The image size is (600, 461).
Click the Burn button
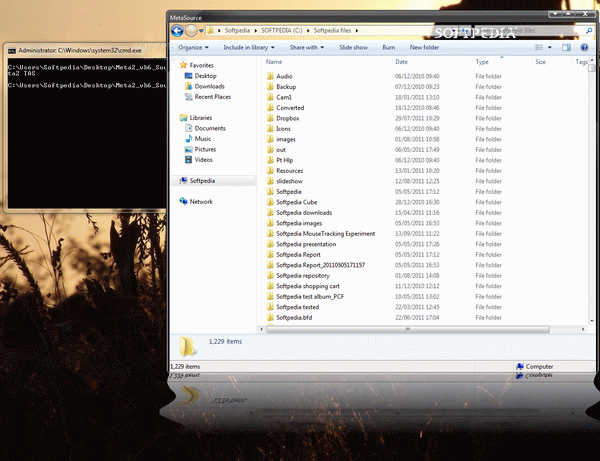(x=388, y=47)
